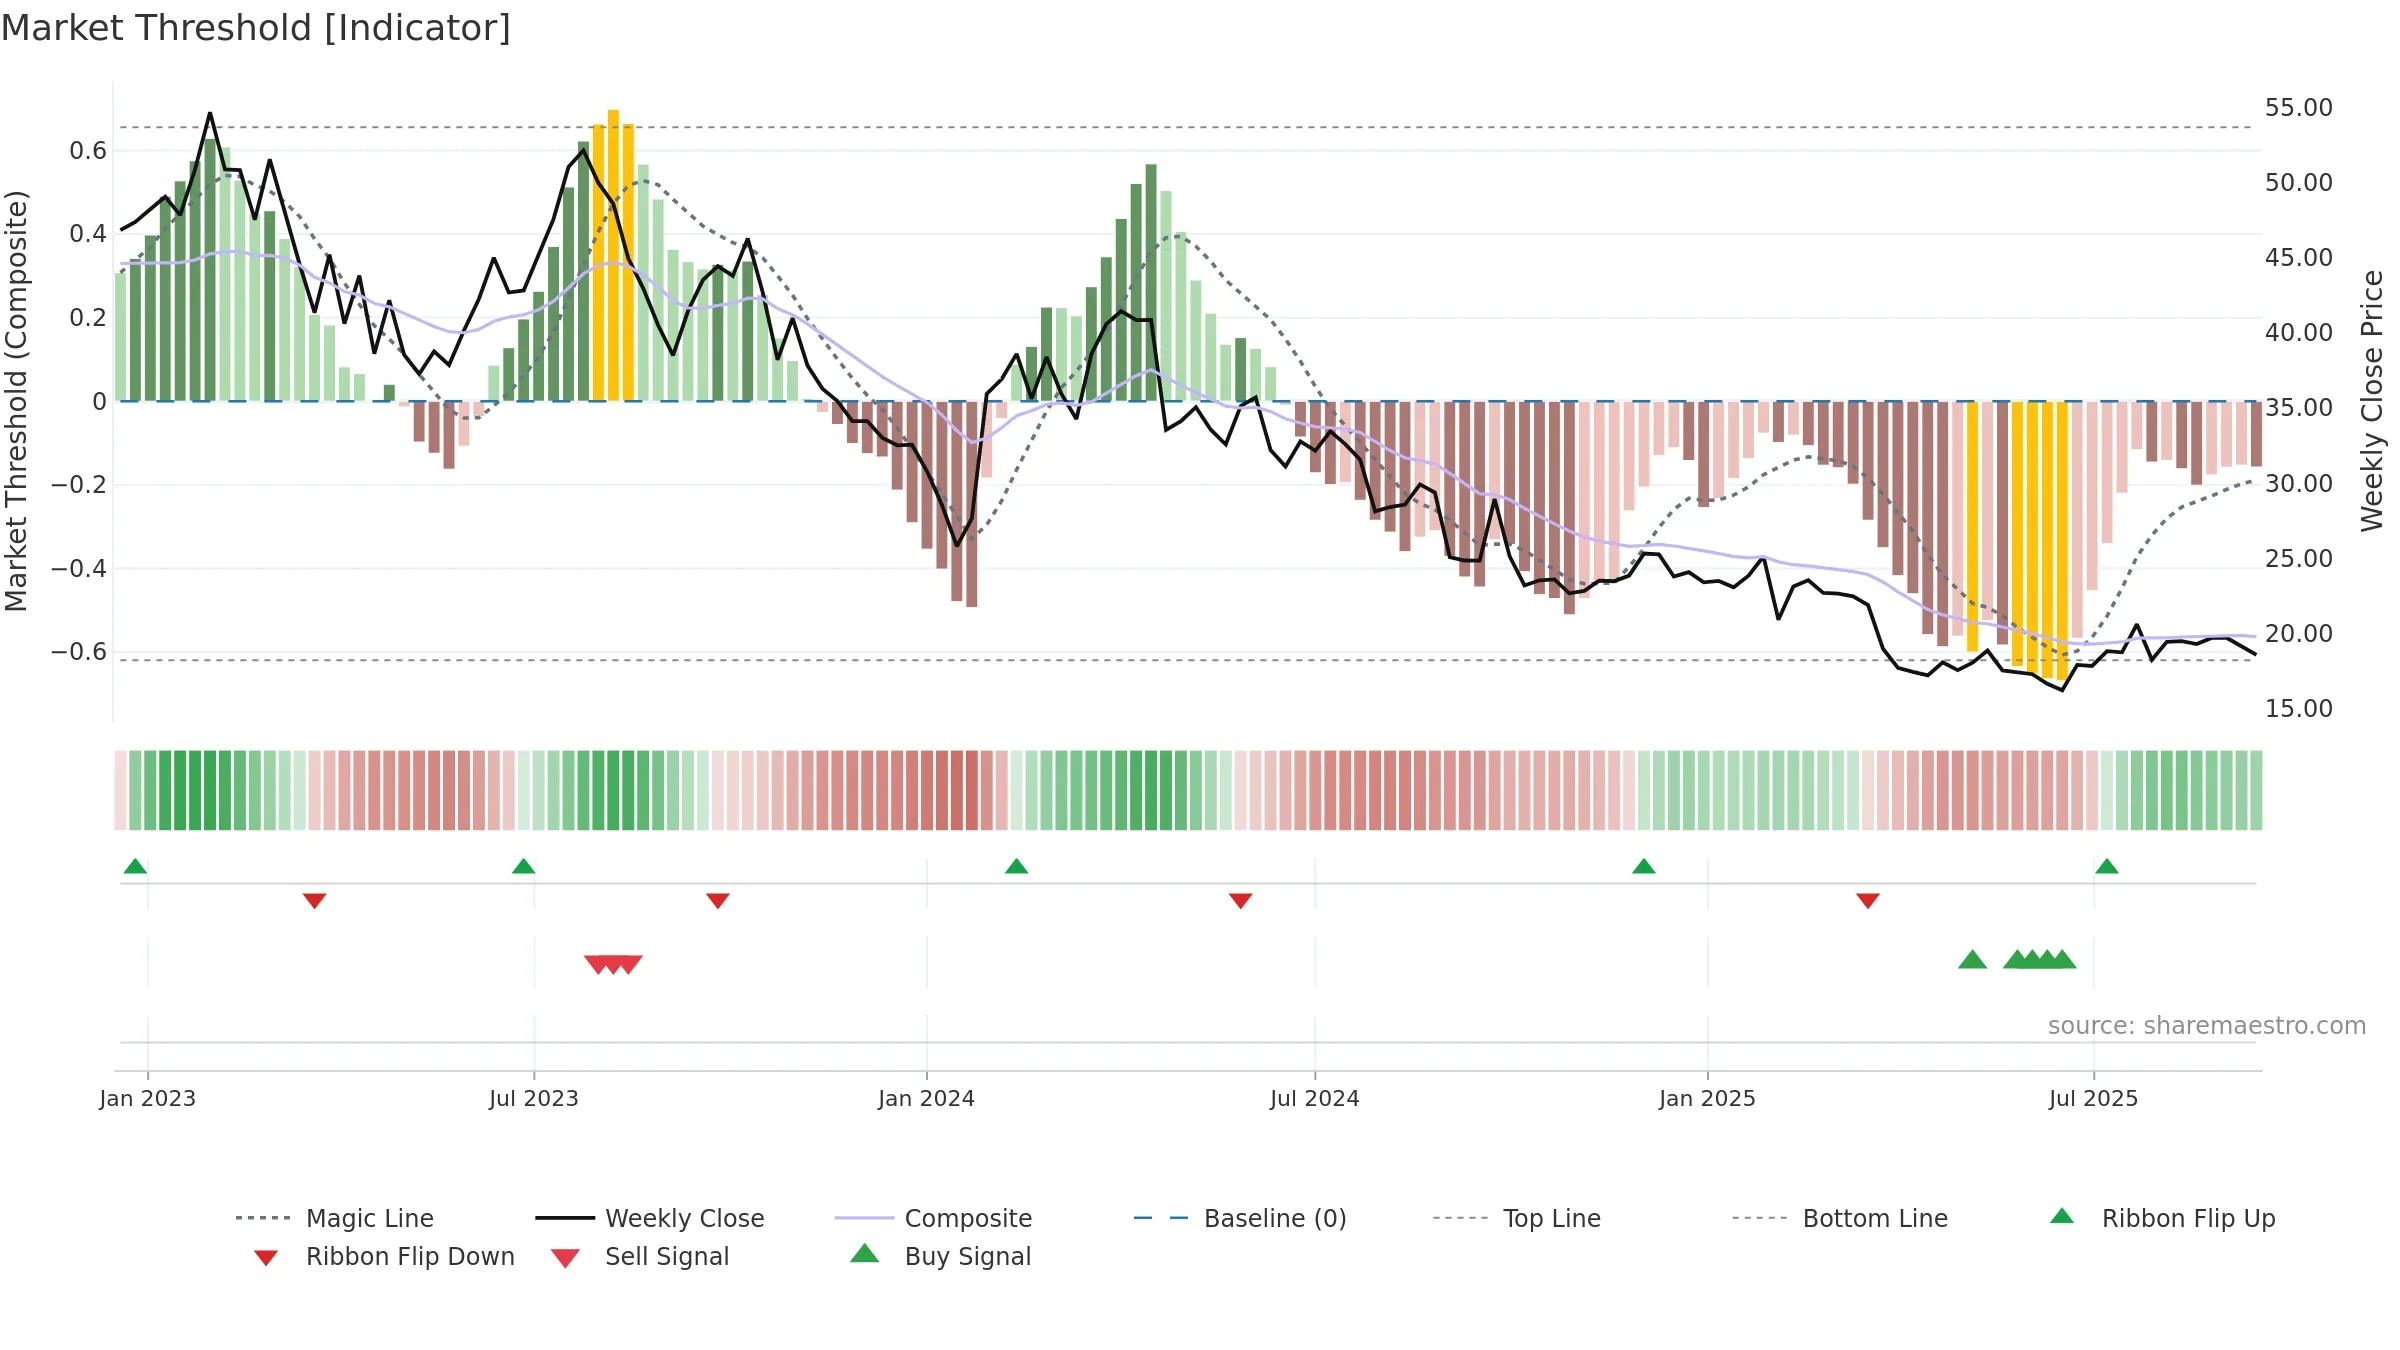Click the Jan 2023 x-axis label
Viewport: 2400px width, 1350px height.
tap(147, 1098)
